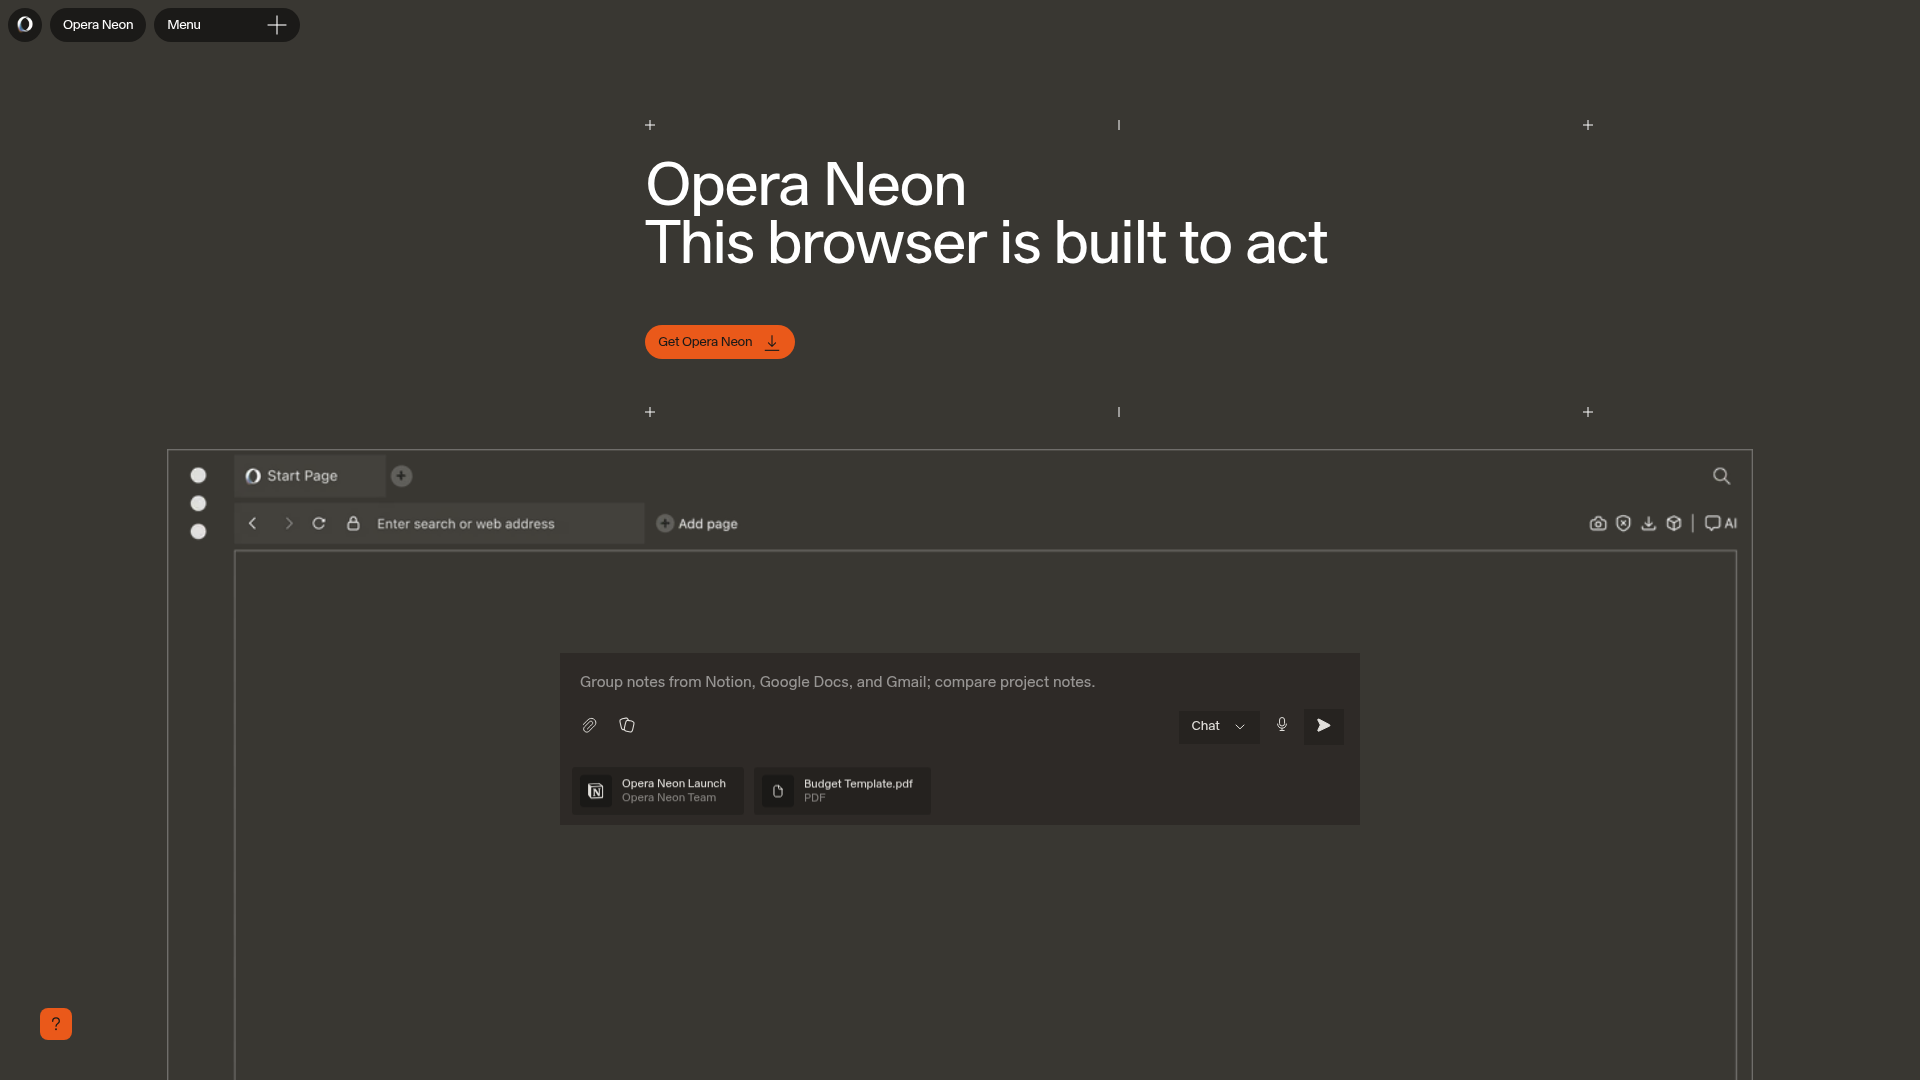Click the search magnifier icon in browser mockup

click(x=1721, y=476)
